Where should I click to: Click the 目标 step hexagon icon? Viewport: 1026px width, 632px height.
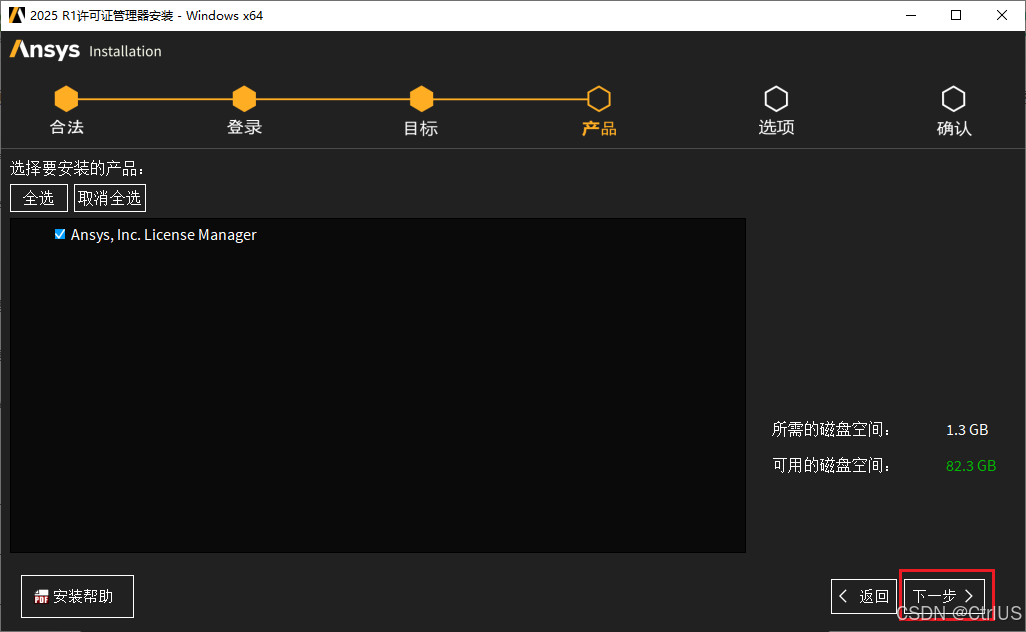coord(421,99)
